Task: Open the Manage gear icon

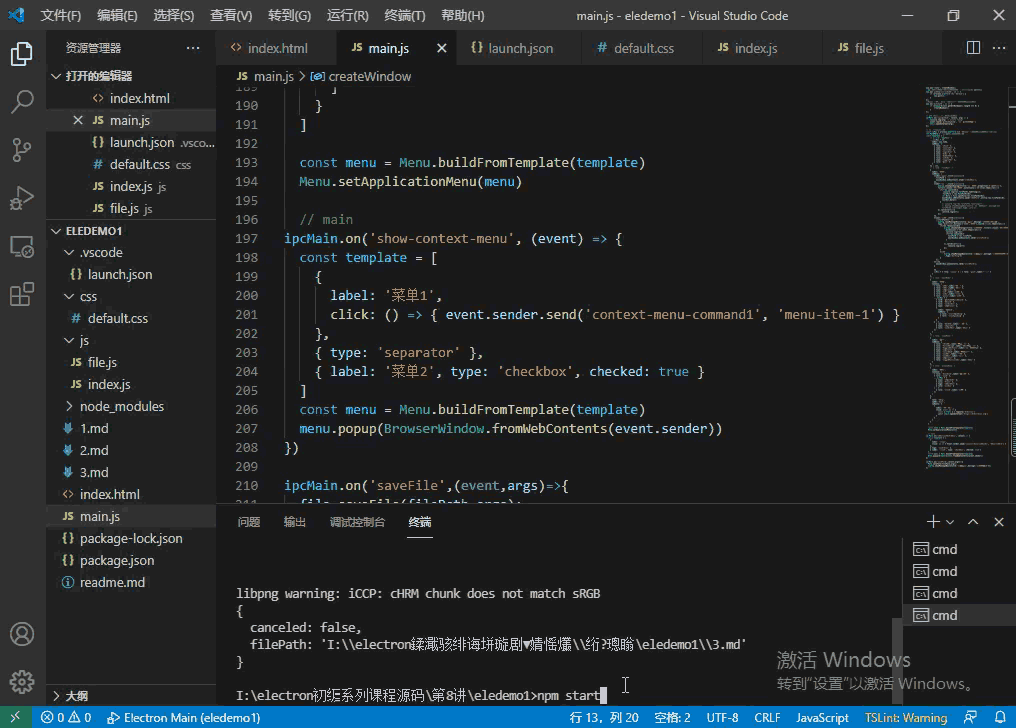Action: [22, 682]
